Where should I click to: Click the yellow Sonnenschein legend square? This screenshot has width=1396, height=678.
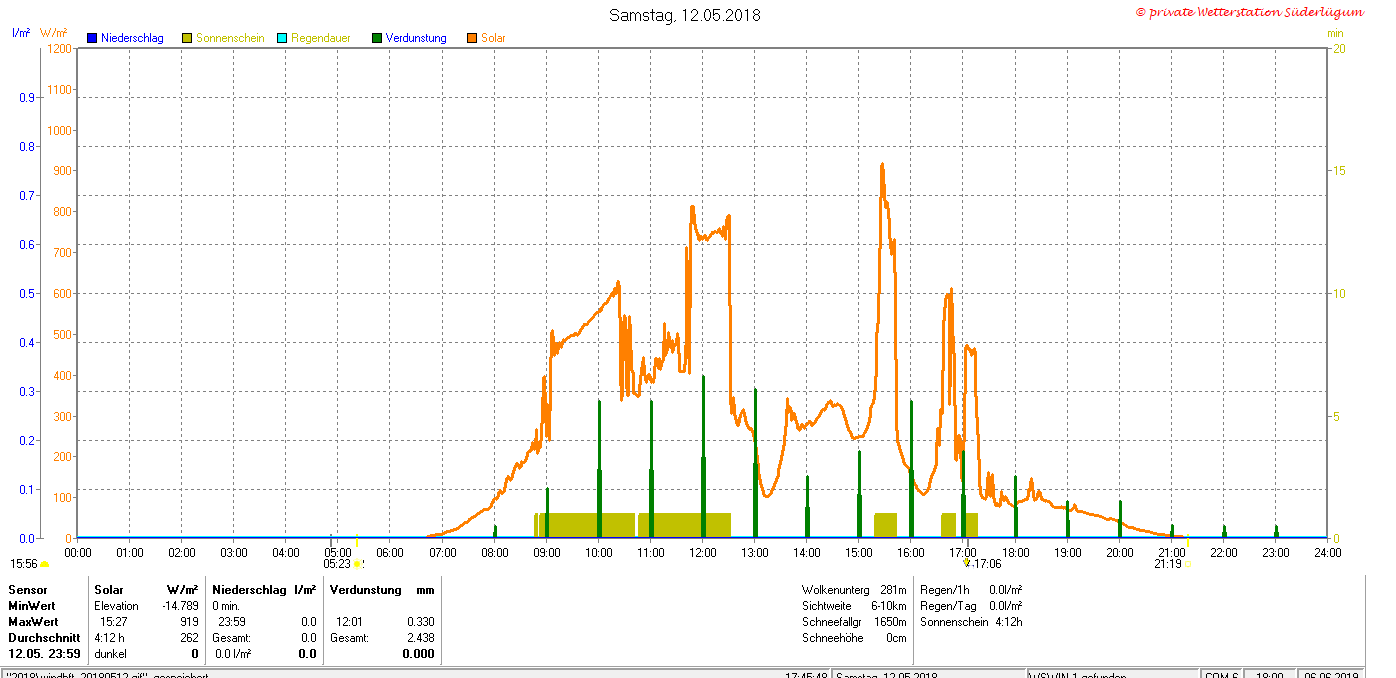(187, 38)
